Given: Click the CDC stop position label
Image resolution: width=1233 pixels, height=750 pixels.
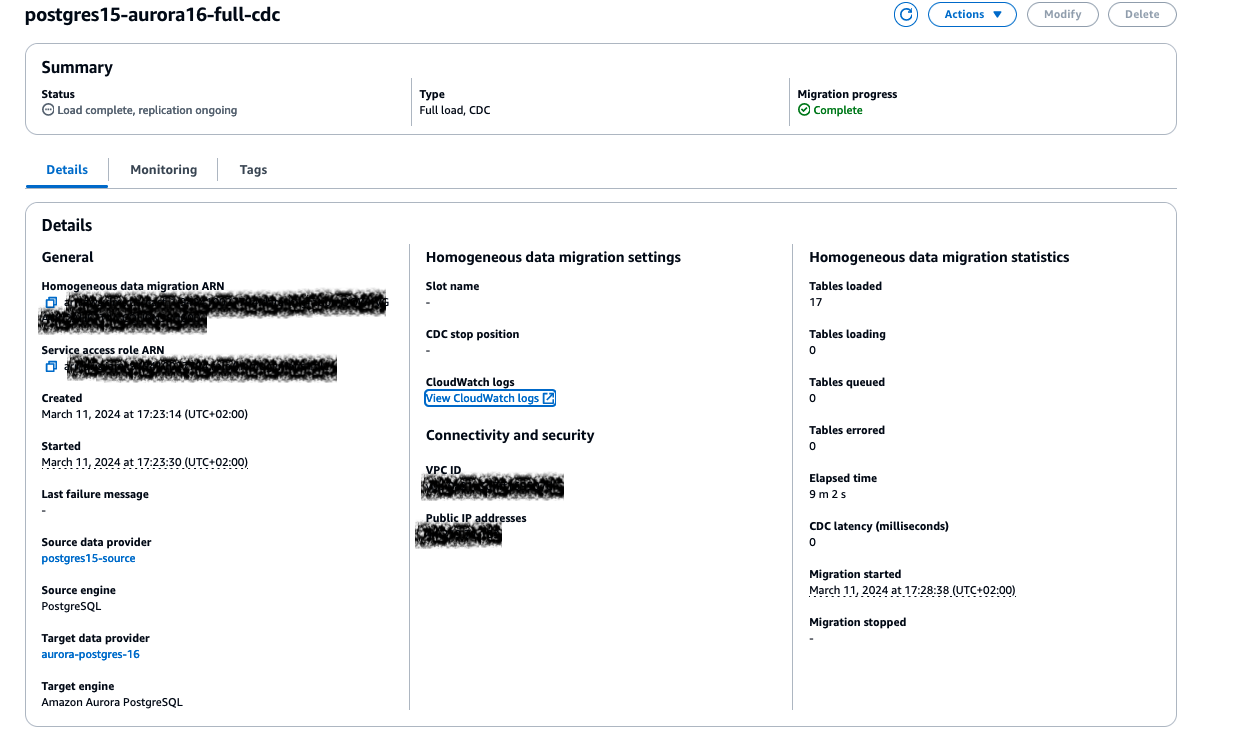Looking at the screenshot, I should (473, 334).
